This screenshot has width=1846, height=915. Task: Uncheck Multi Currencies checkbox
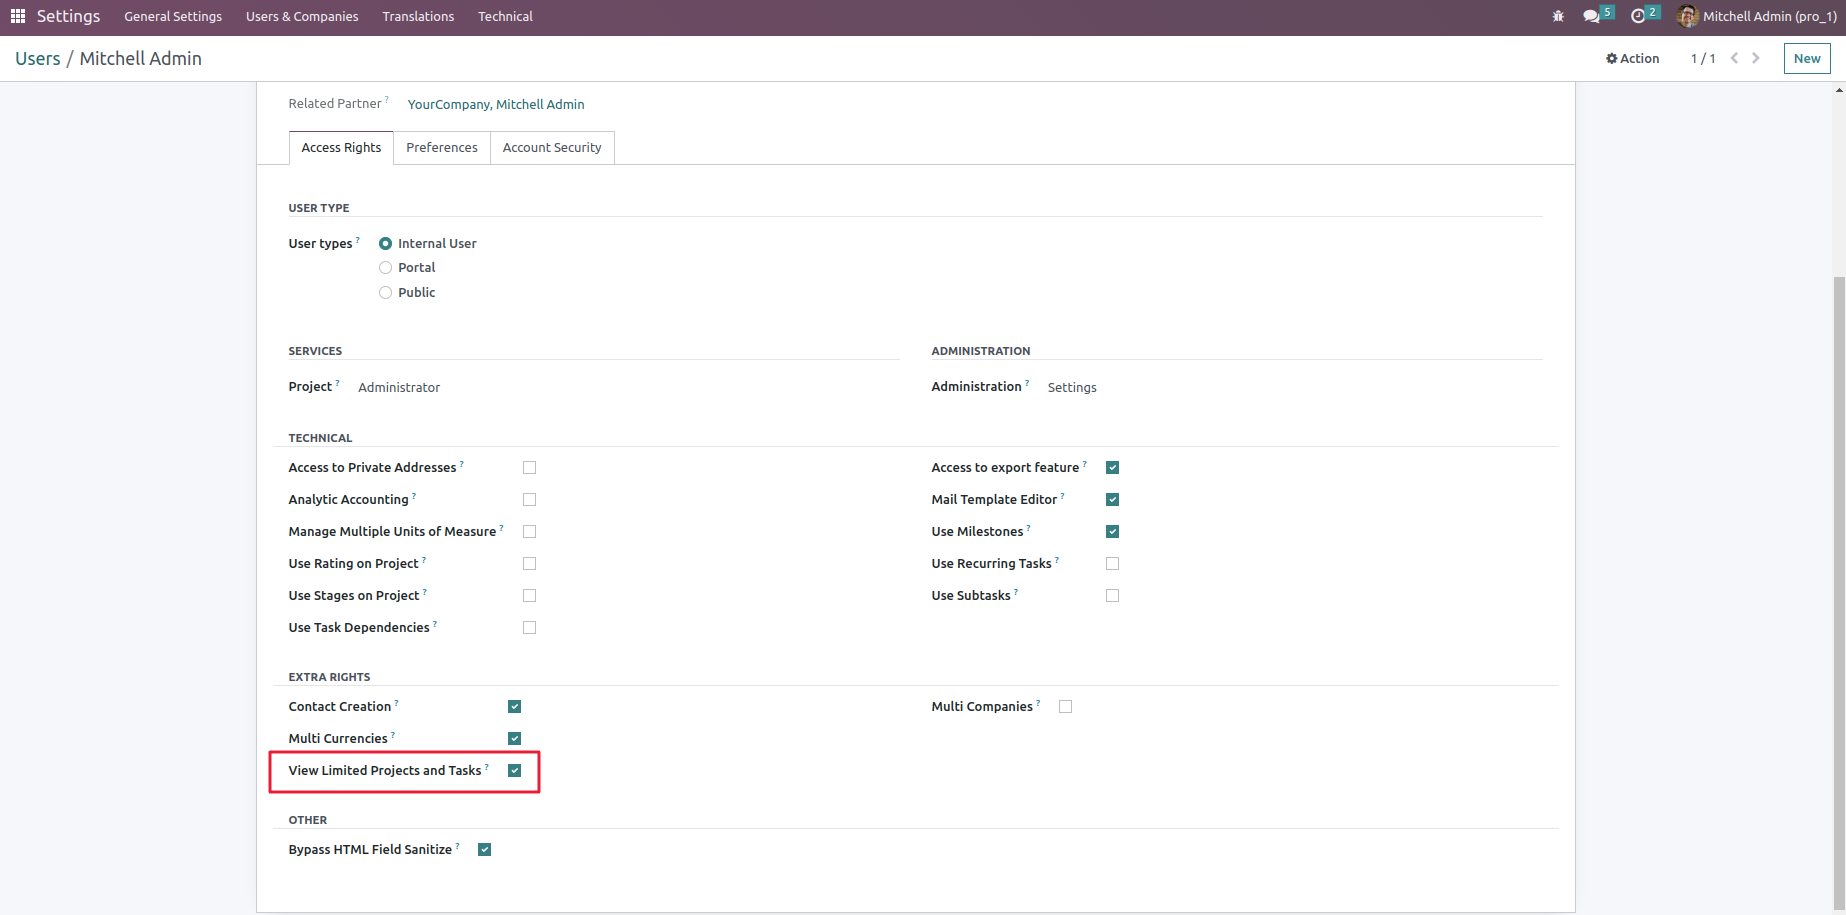click(x=514, y=738)
